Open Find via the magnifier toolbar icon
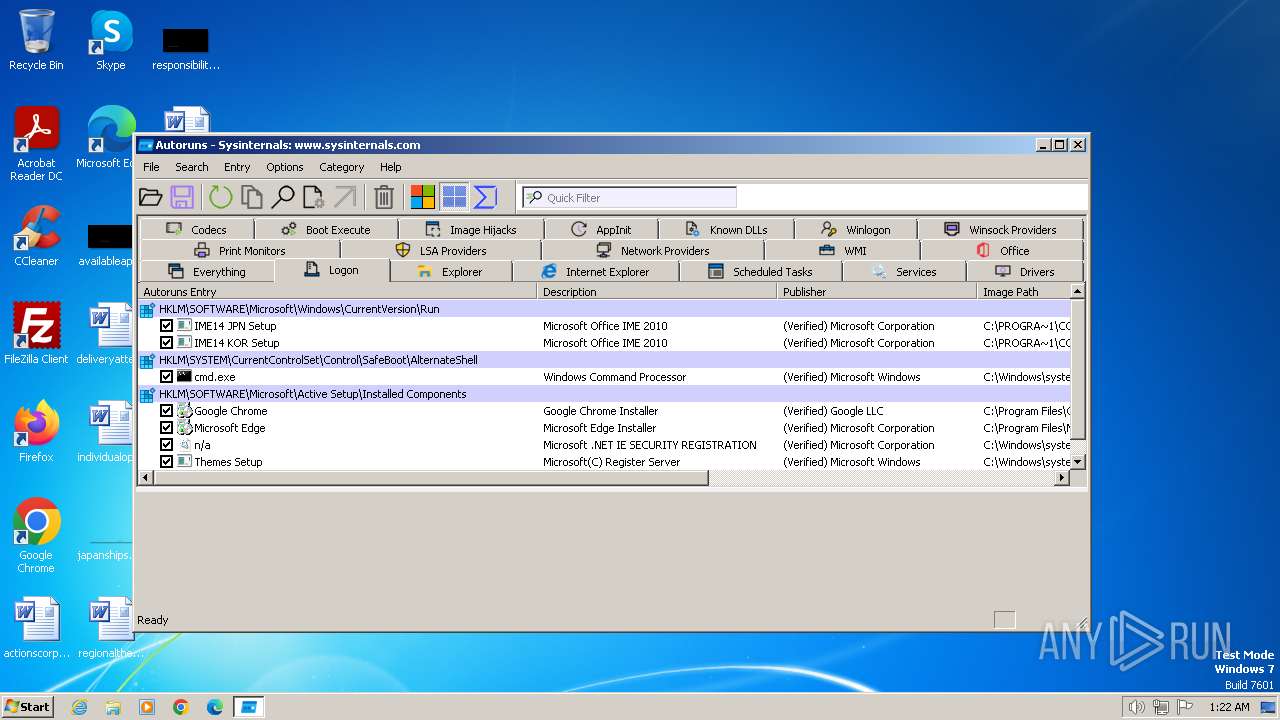Viewport: 1280px width, 720px height. click(x=283, y=197)
